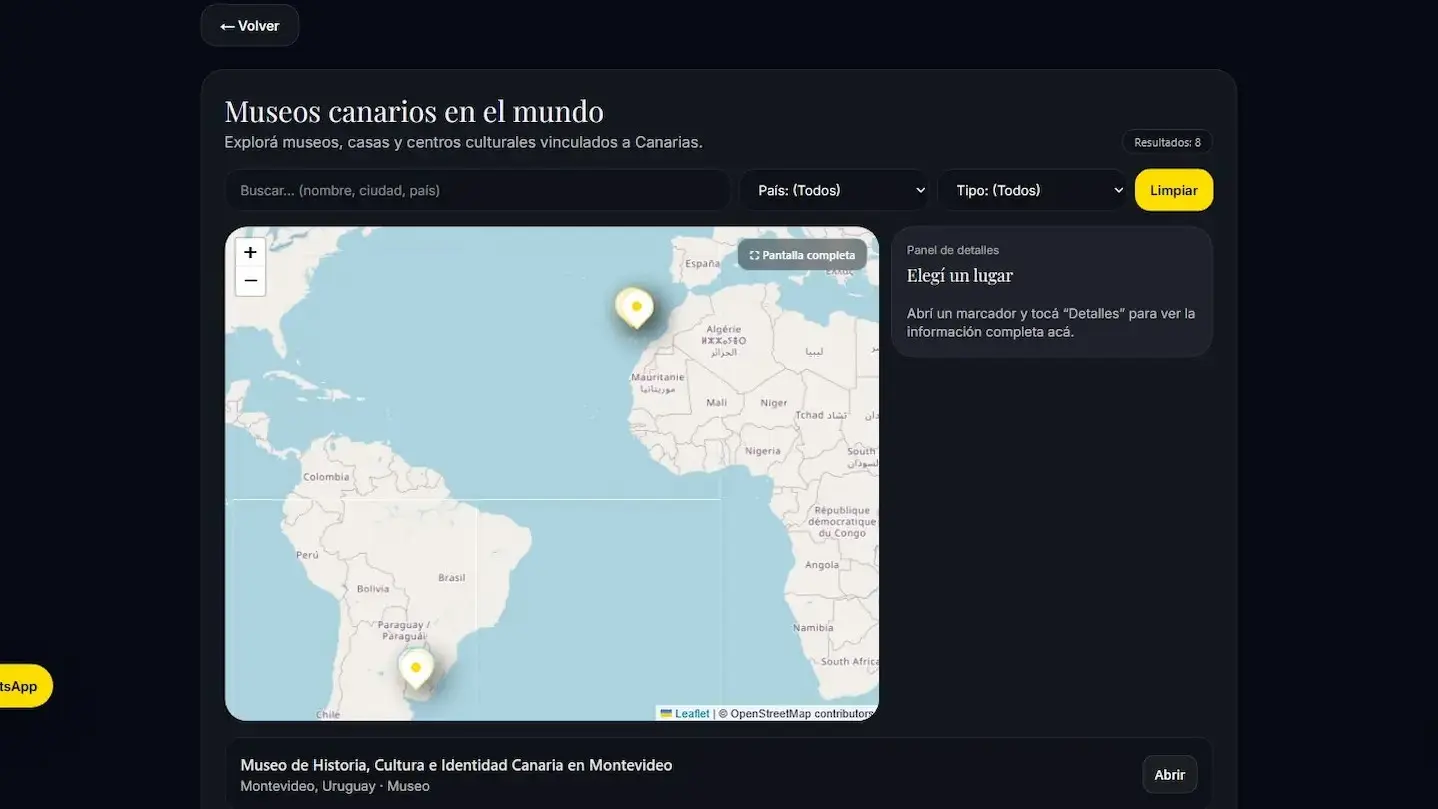Click the 'Resultados: 8' badge
Image resolution: width=1438 pixels, height=809 pixels.
(x=1167, y=143)
